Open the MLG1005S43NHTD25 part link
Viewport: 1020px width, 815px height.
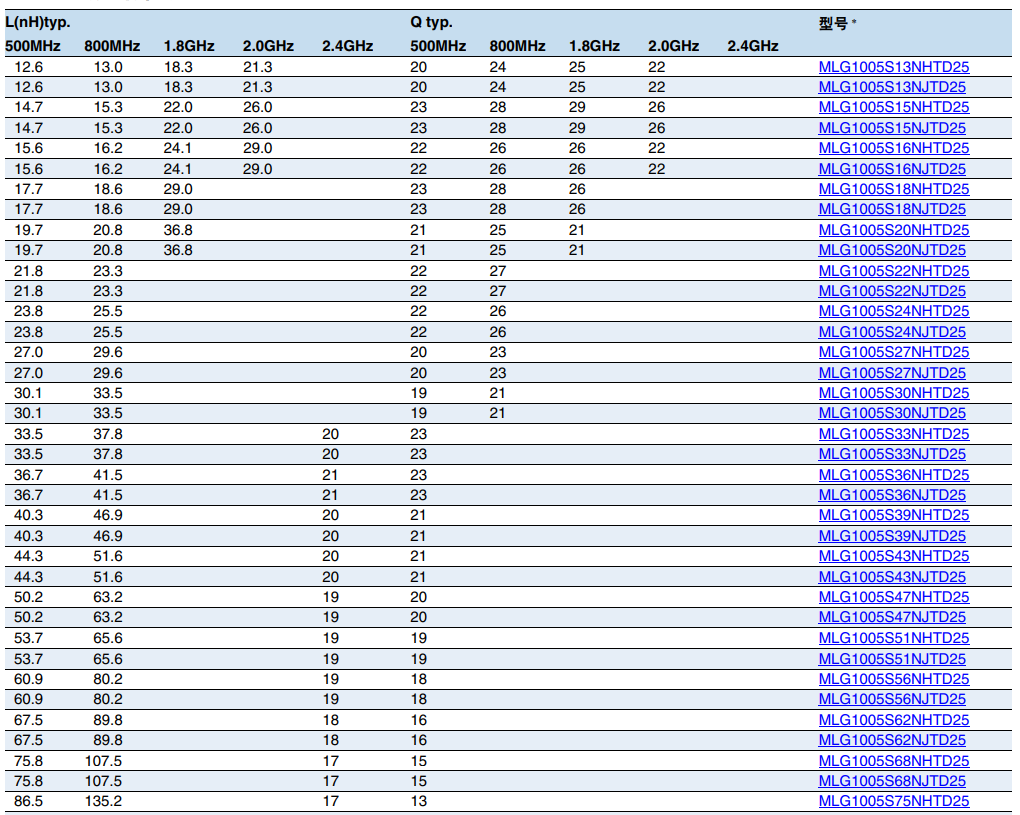[893, 557]
